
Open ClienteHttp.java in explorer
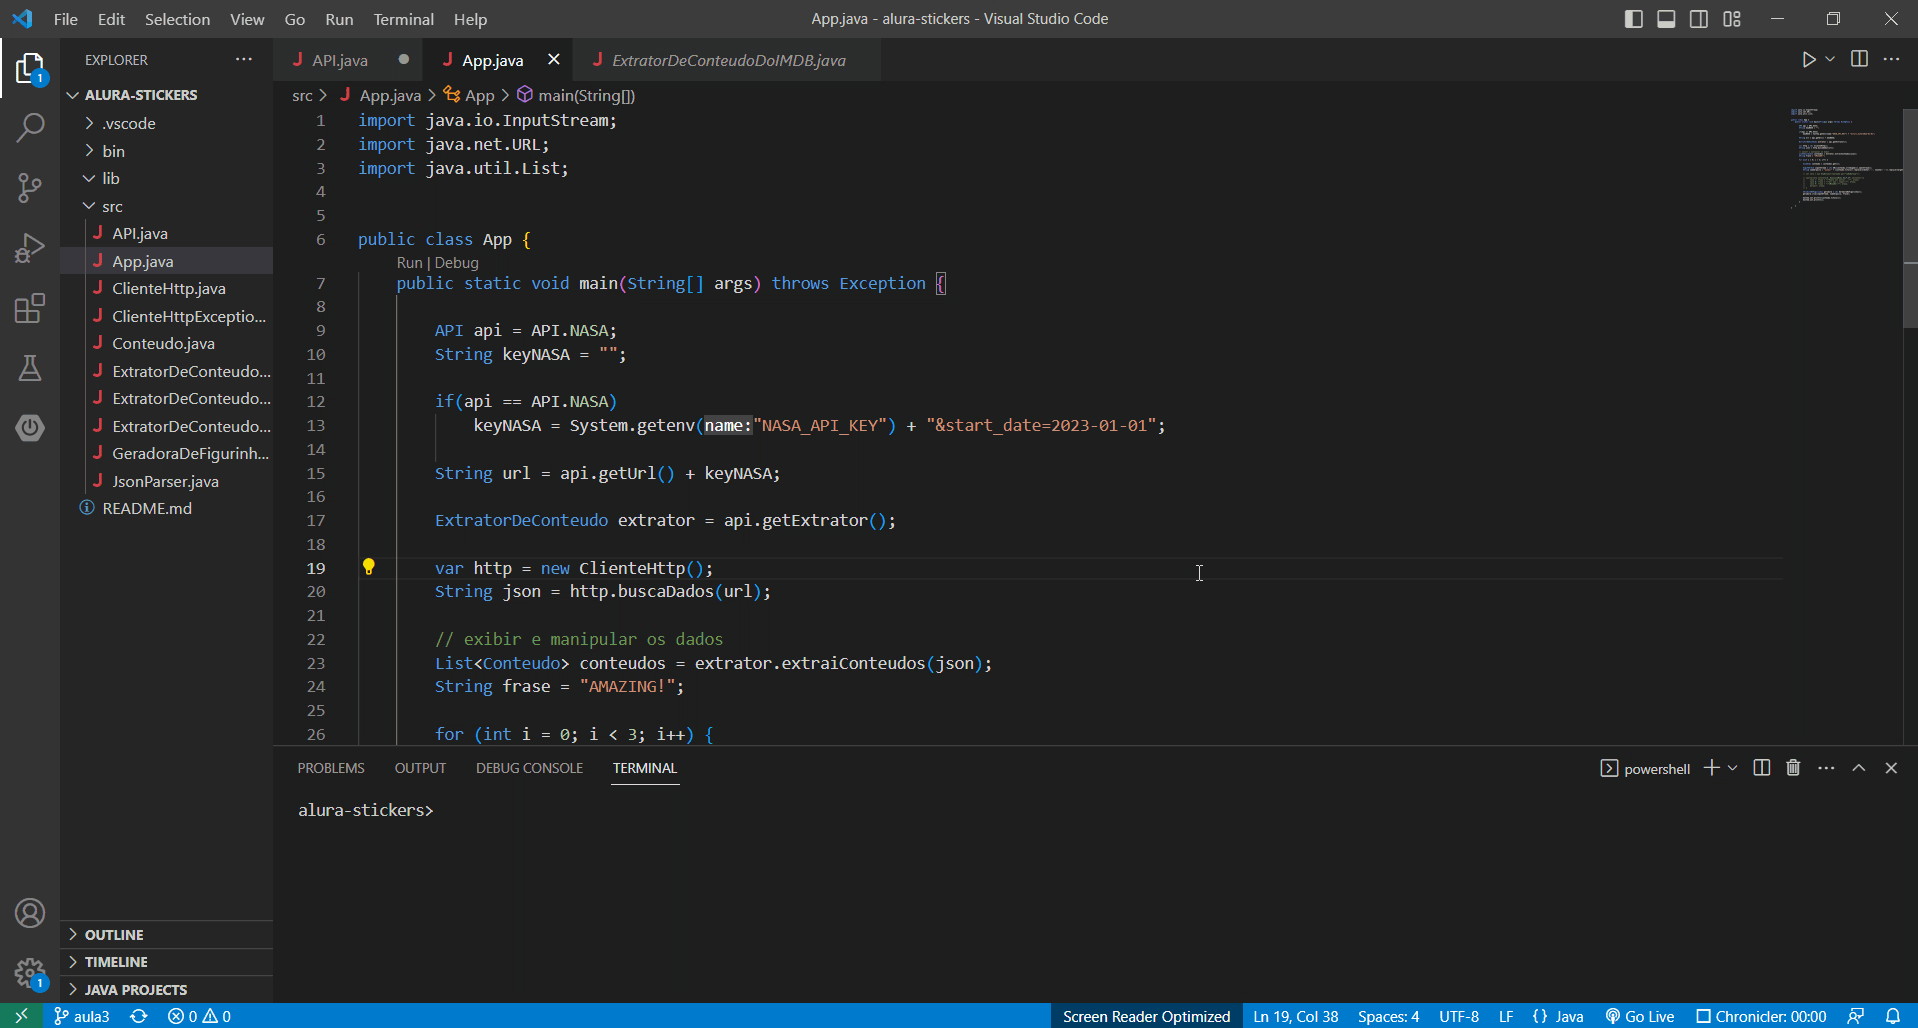pos(168,288)
